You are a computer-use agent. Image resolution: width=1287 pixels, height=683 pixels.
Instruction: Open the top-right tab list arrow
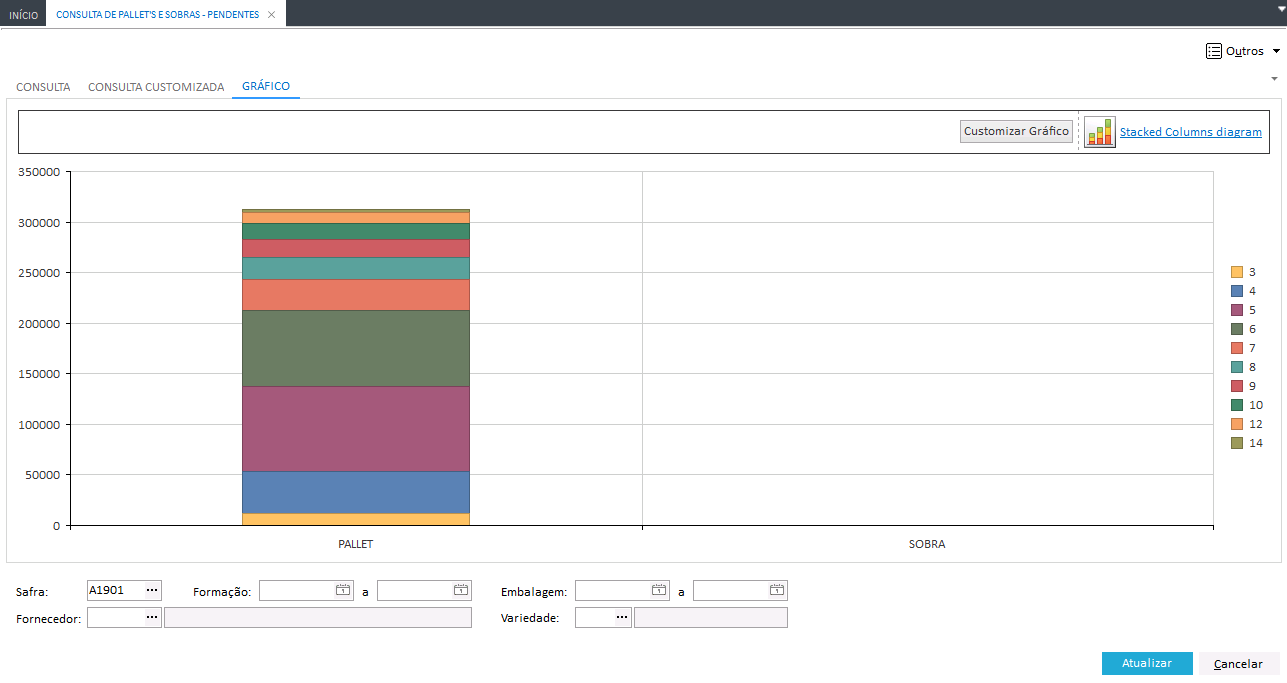[x=1281, y=8]
